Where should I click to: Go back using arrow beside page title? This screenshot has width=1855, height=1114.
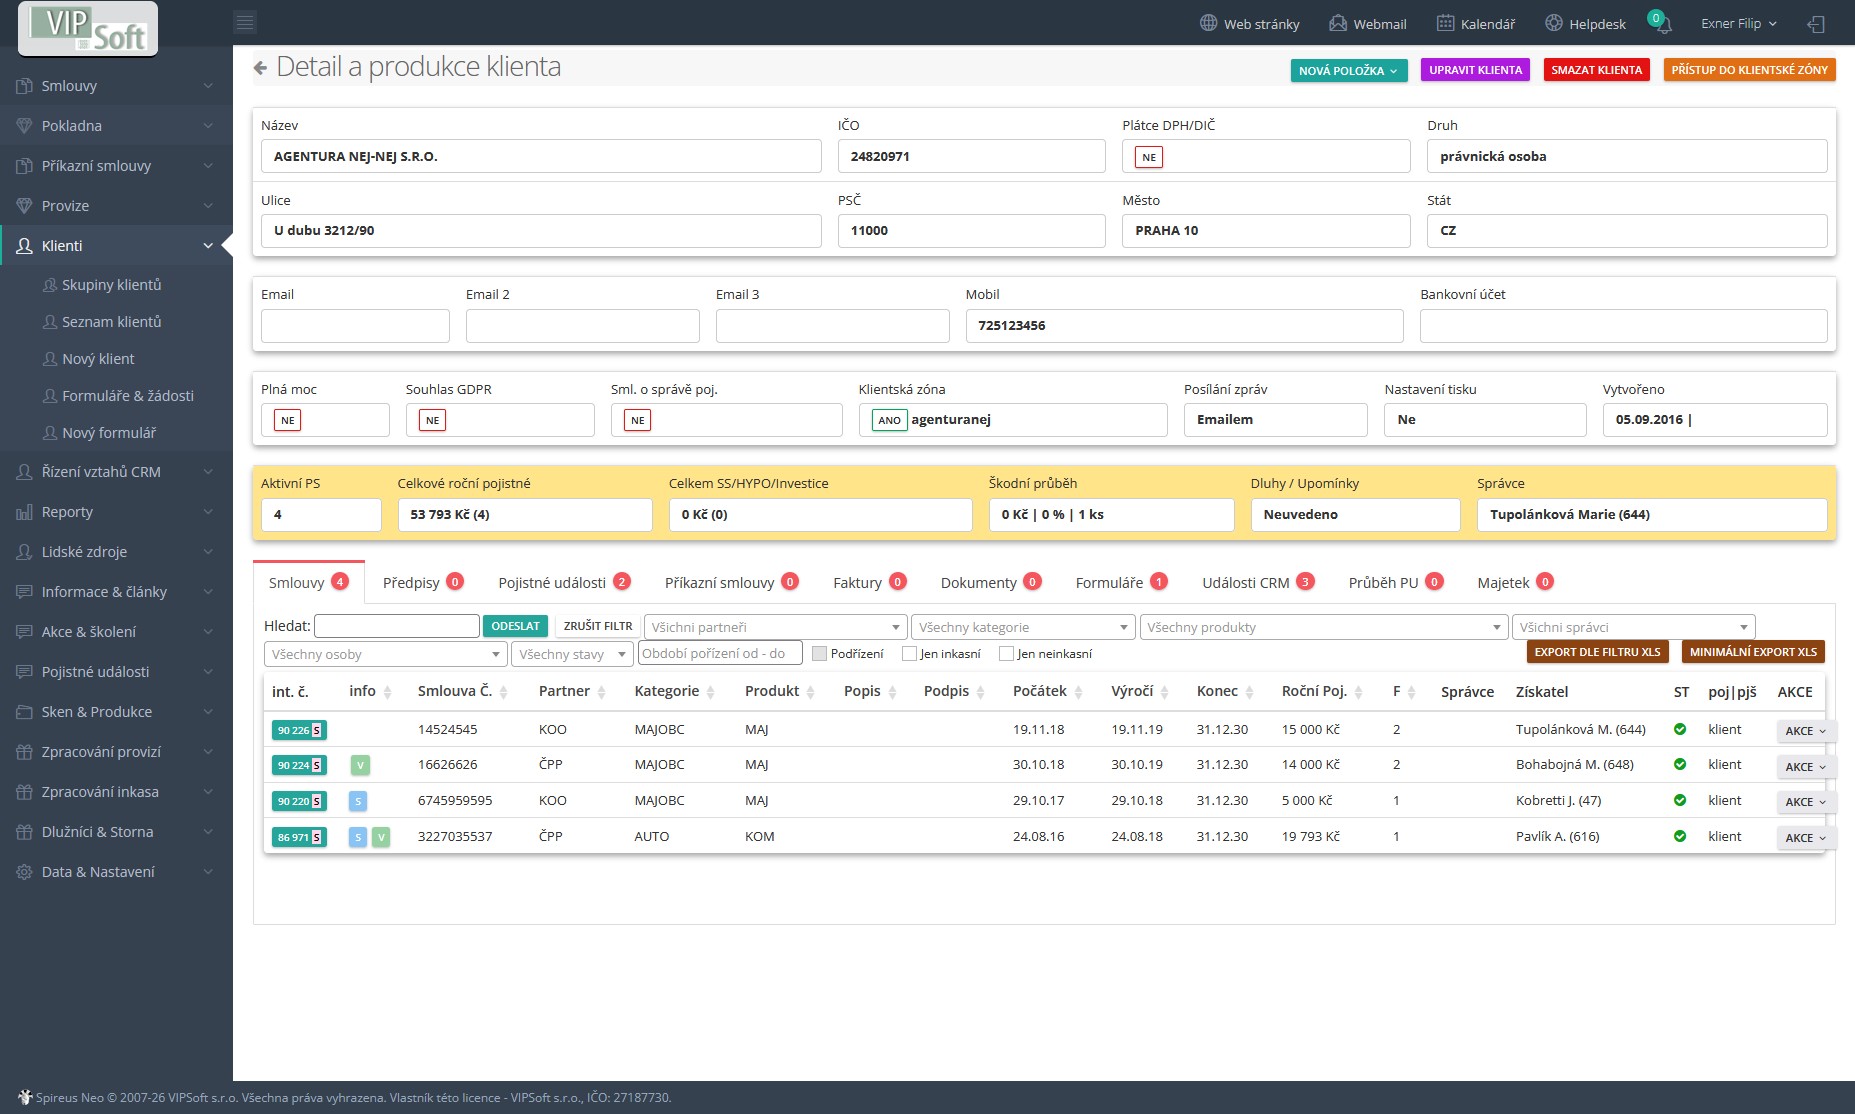[260, 68]
